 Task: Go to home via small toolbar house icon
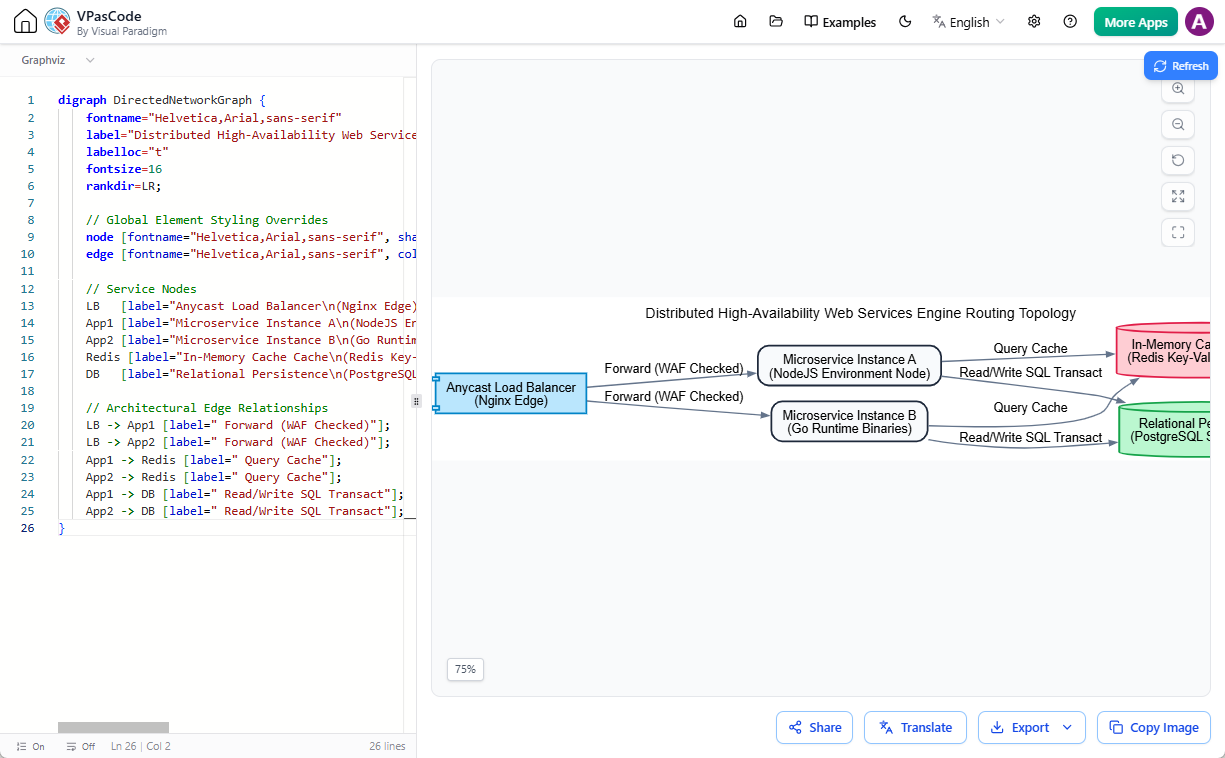tap(740, 21)
